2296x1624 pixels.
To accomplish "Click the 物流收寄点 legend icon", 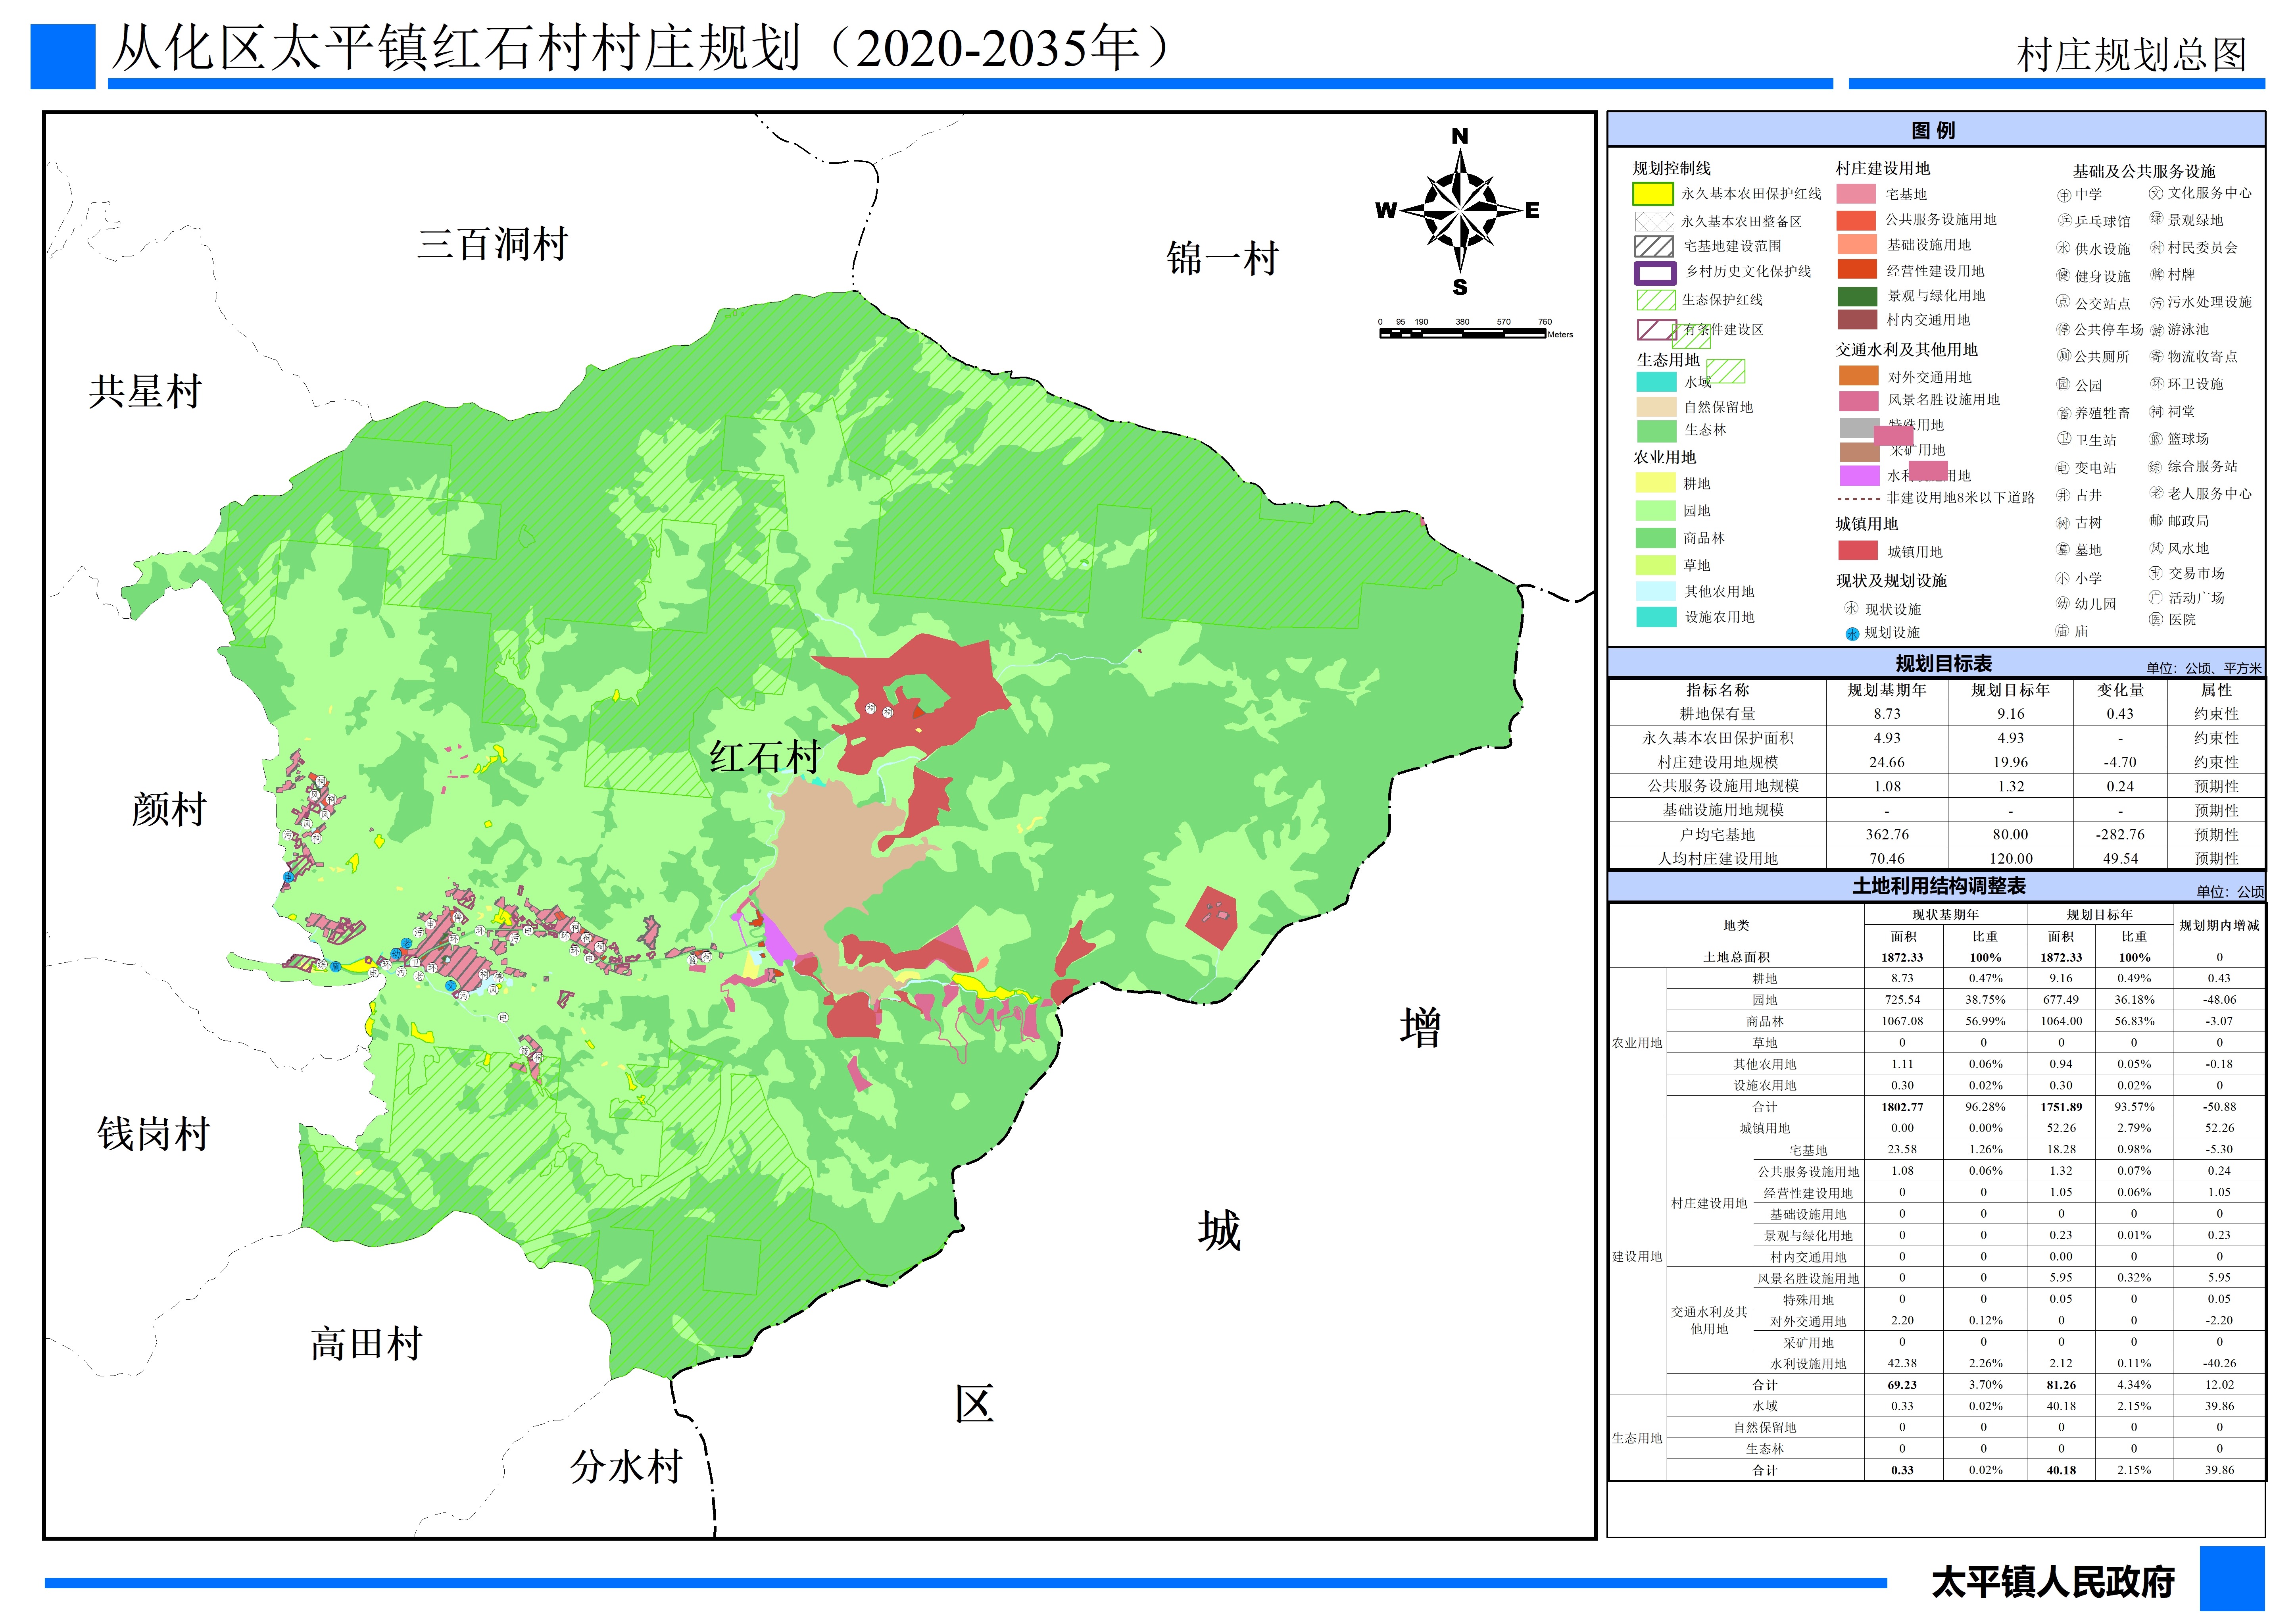I will tap(2157, 356).
